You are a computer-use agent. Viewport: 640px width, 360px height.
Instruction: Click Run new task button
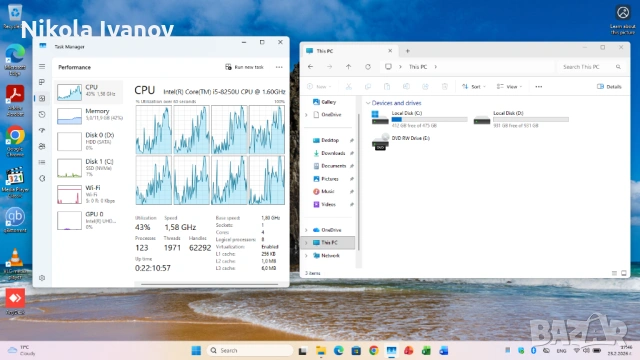pyautogui.click(x=244, y=67)
